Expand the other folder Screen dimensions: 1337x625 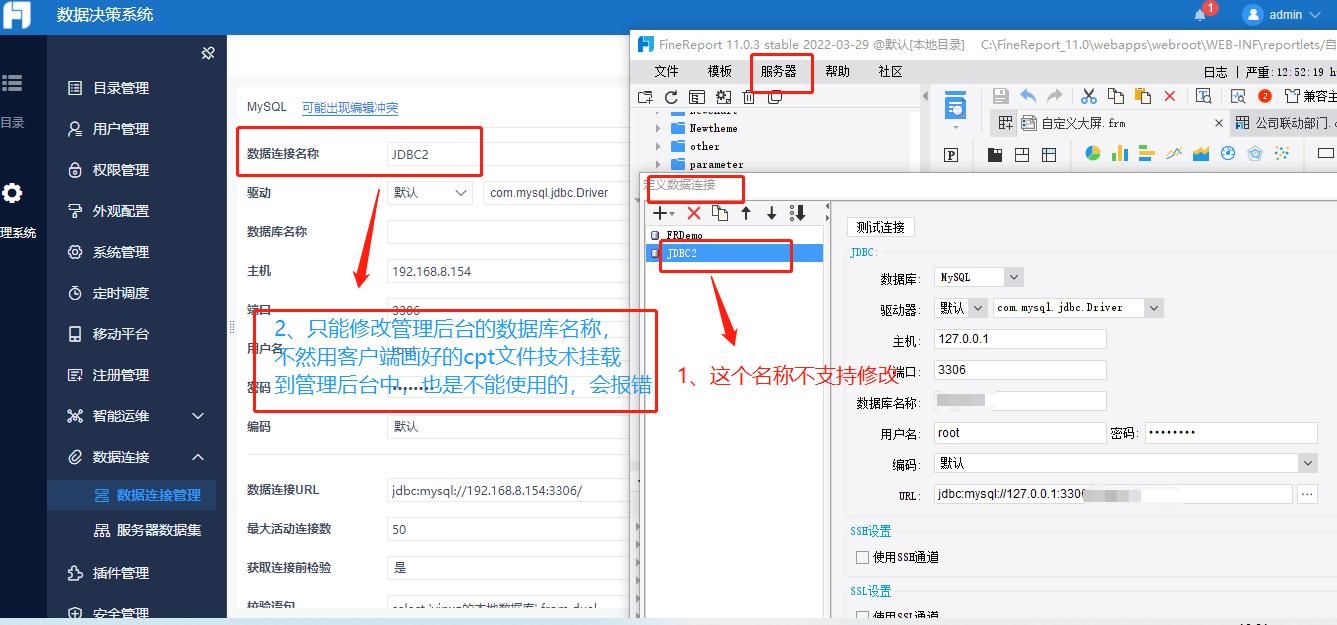[x=658, y=147]
